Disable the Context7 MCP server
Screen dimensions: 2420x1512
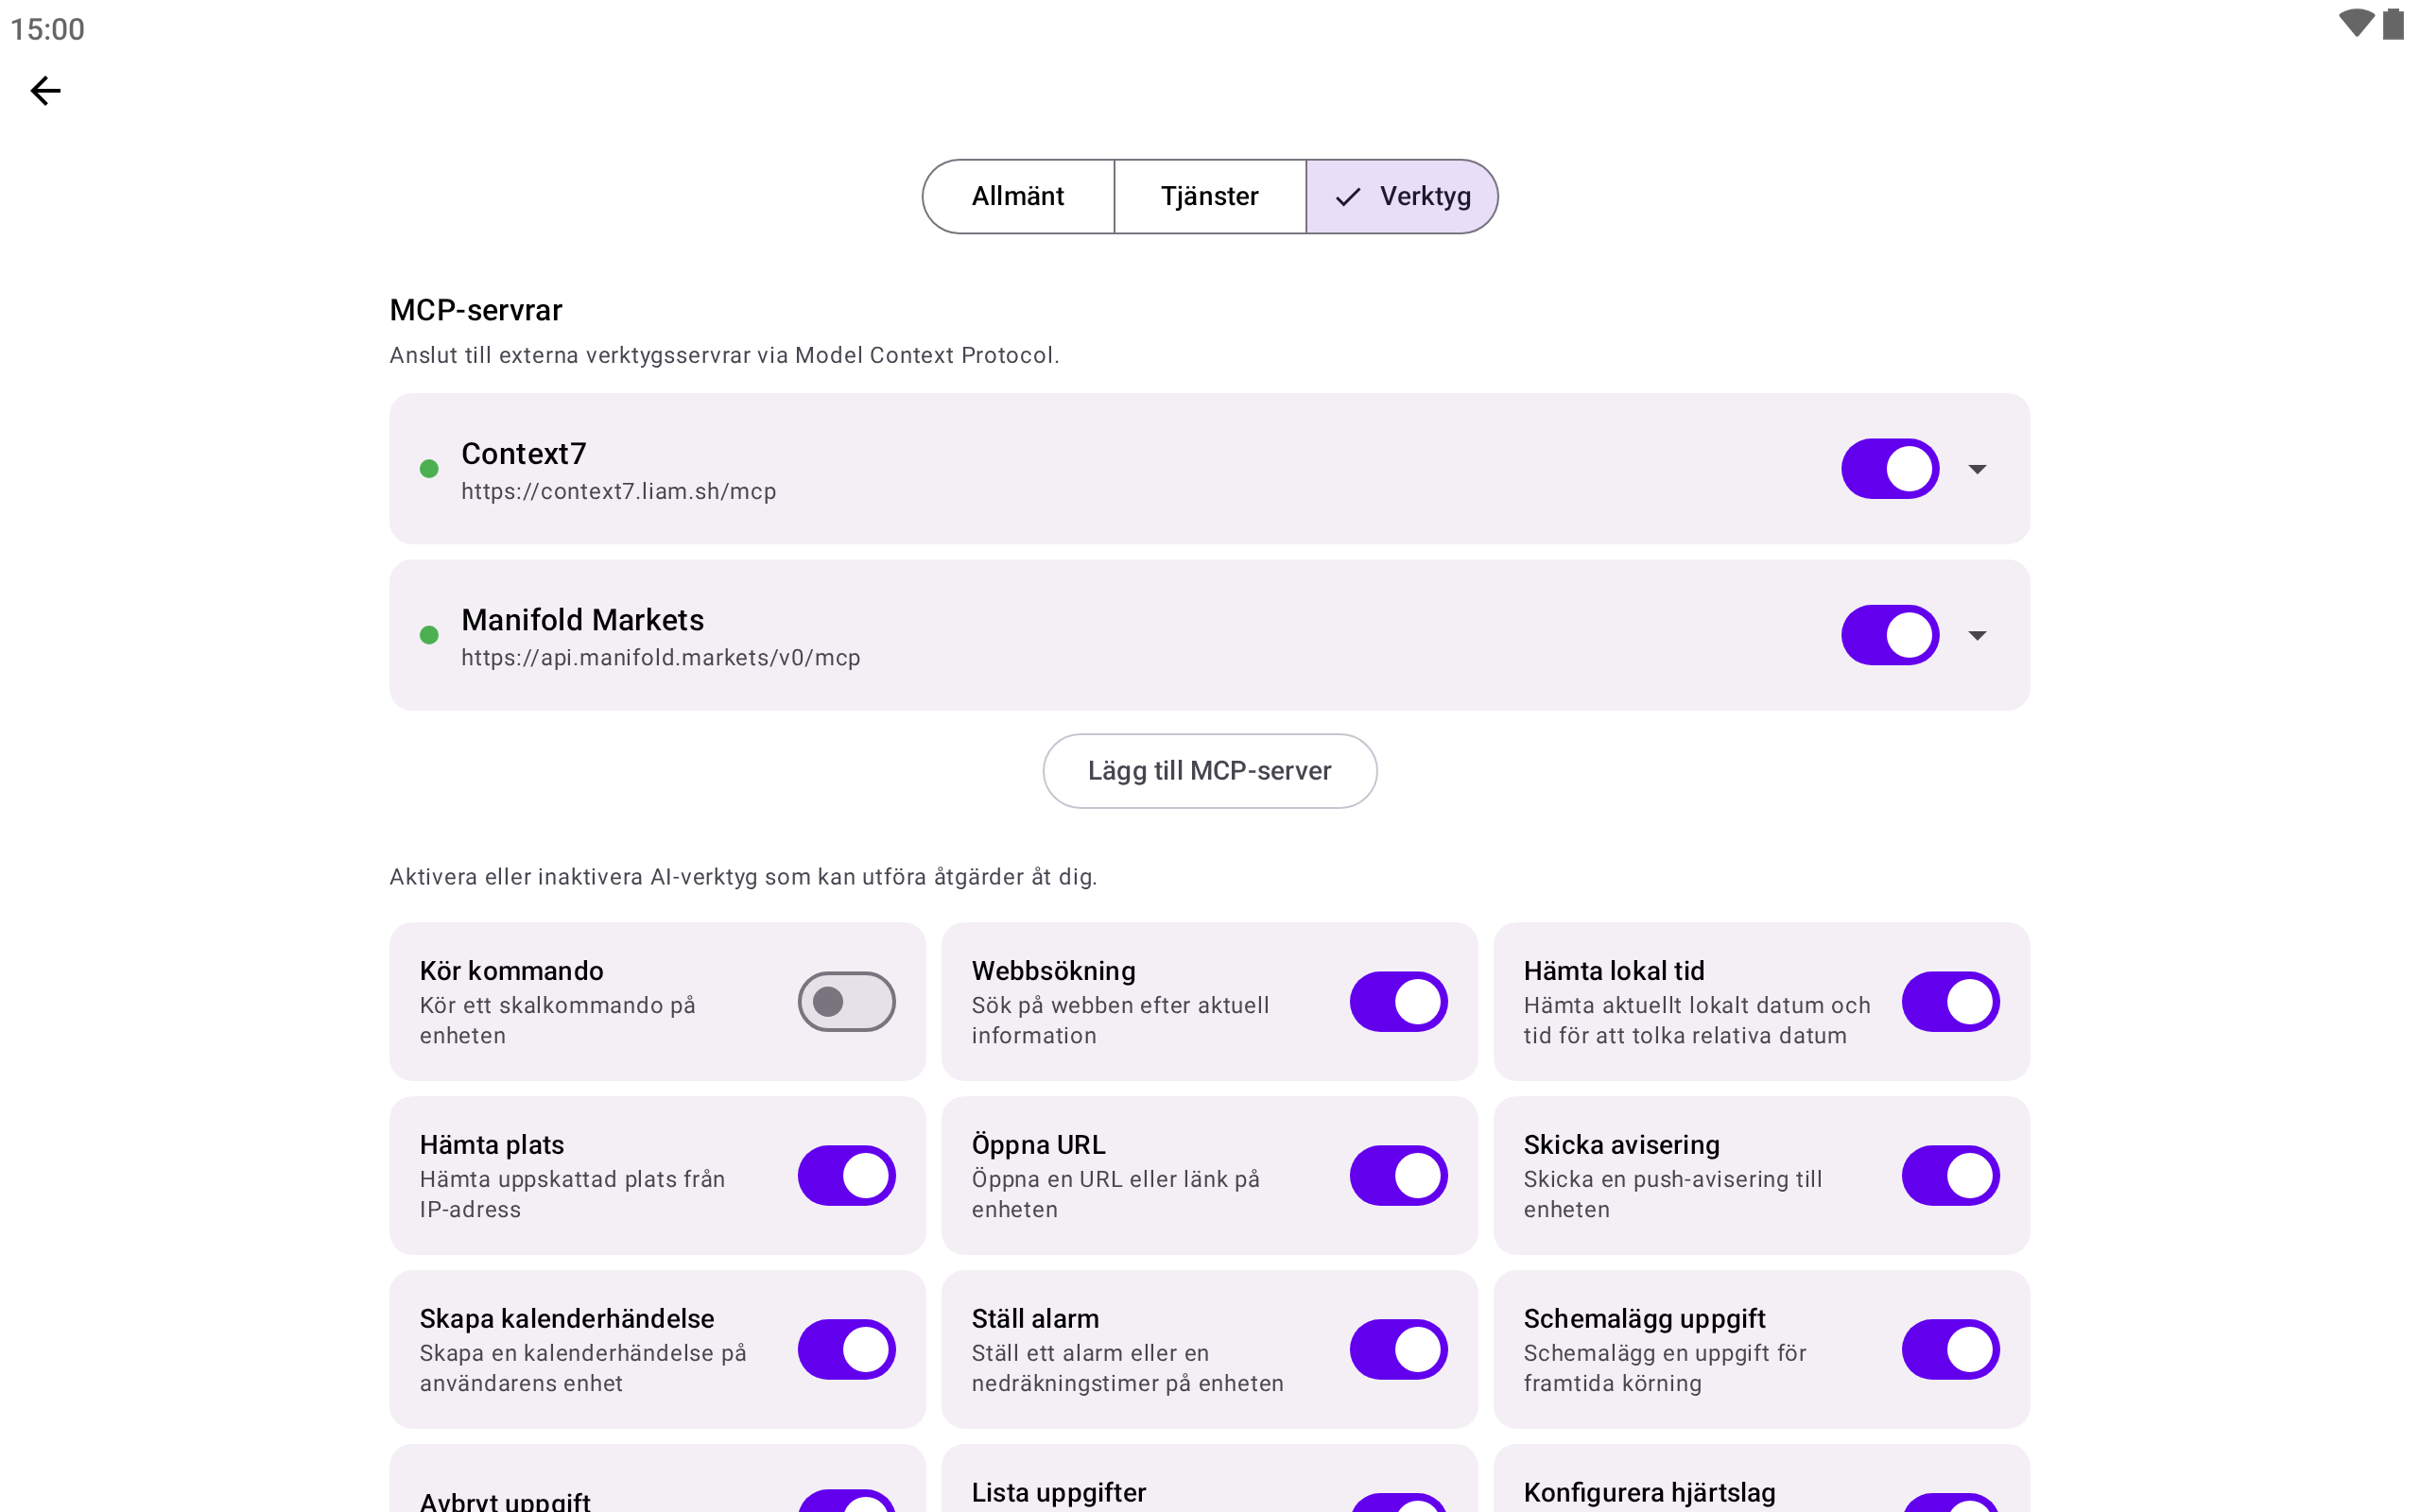tap(1889, 469)
